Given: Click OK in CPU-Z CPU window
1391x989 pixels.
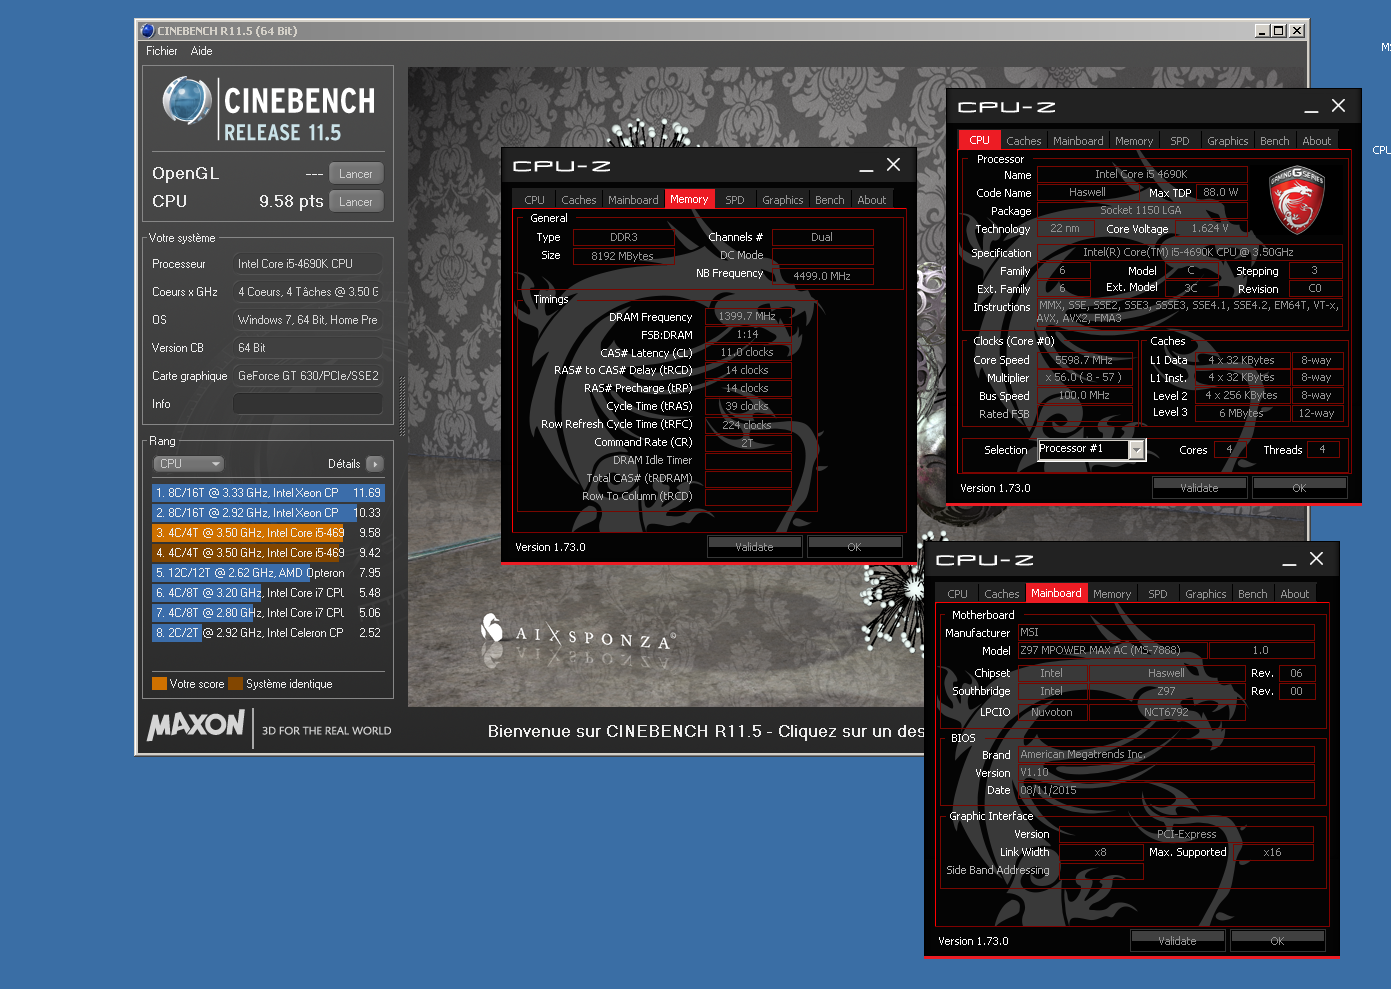Looking at the screenshot, I should click(1299, 488).
